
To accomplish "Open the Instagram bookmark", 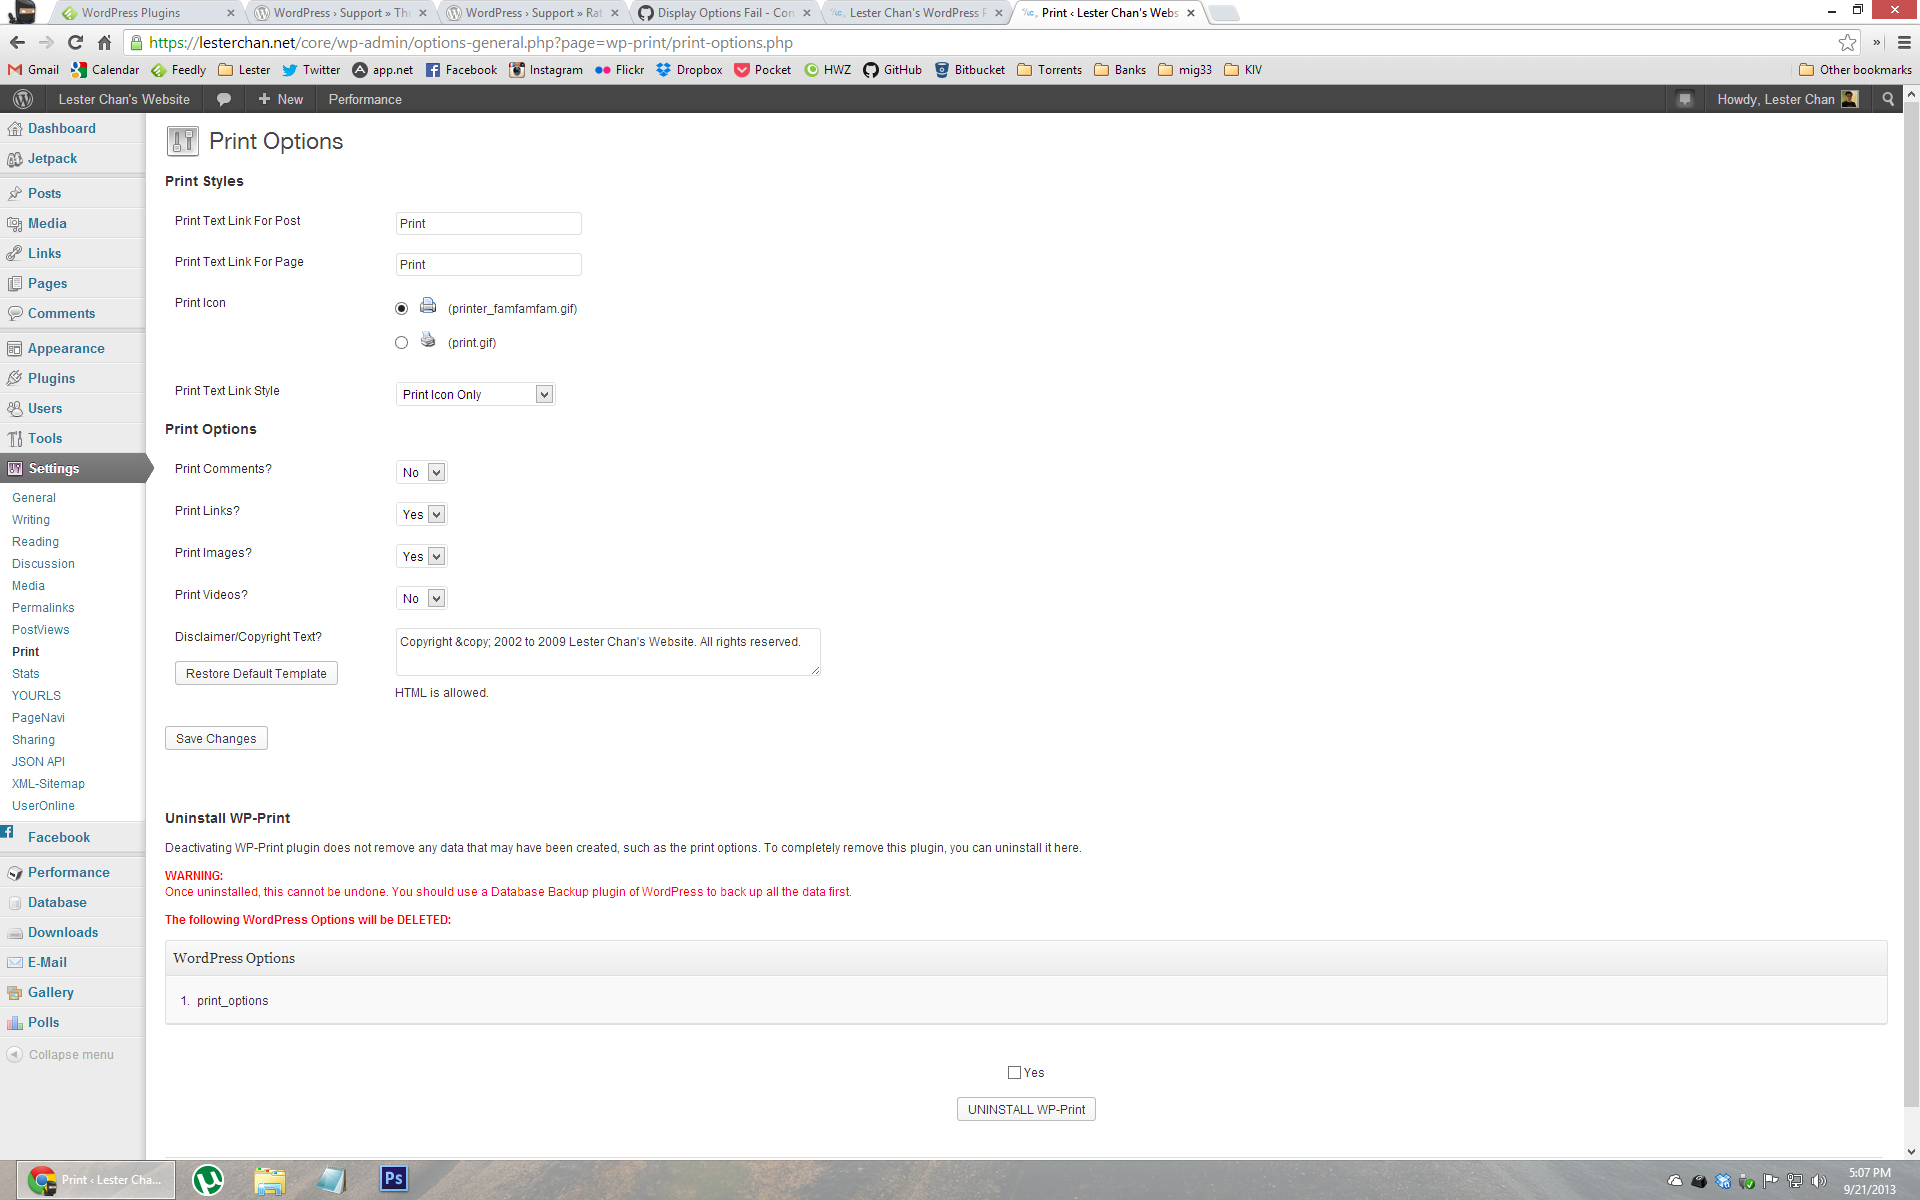I will tap(545, 70).
